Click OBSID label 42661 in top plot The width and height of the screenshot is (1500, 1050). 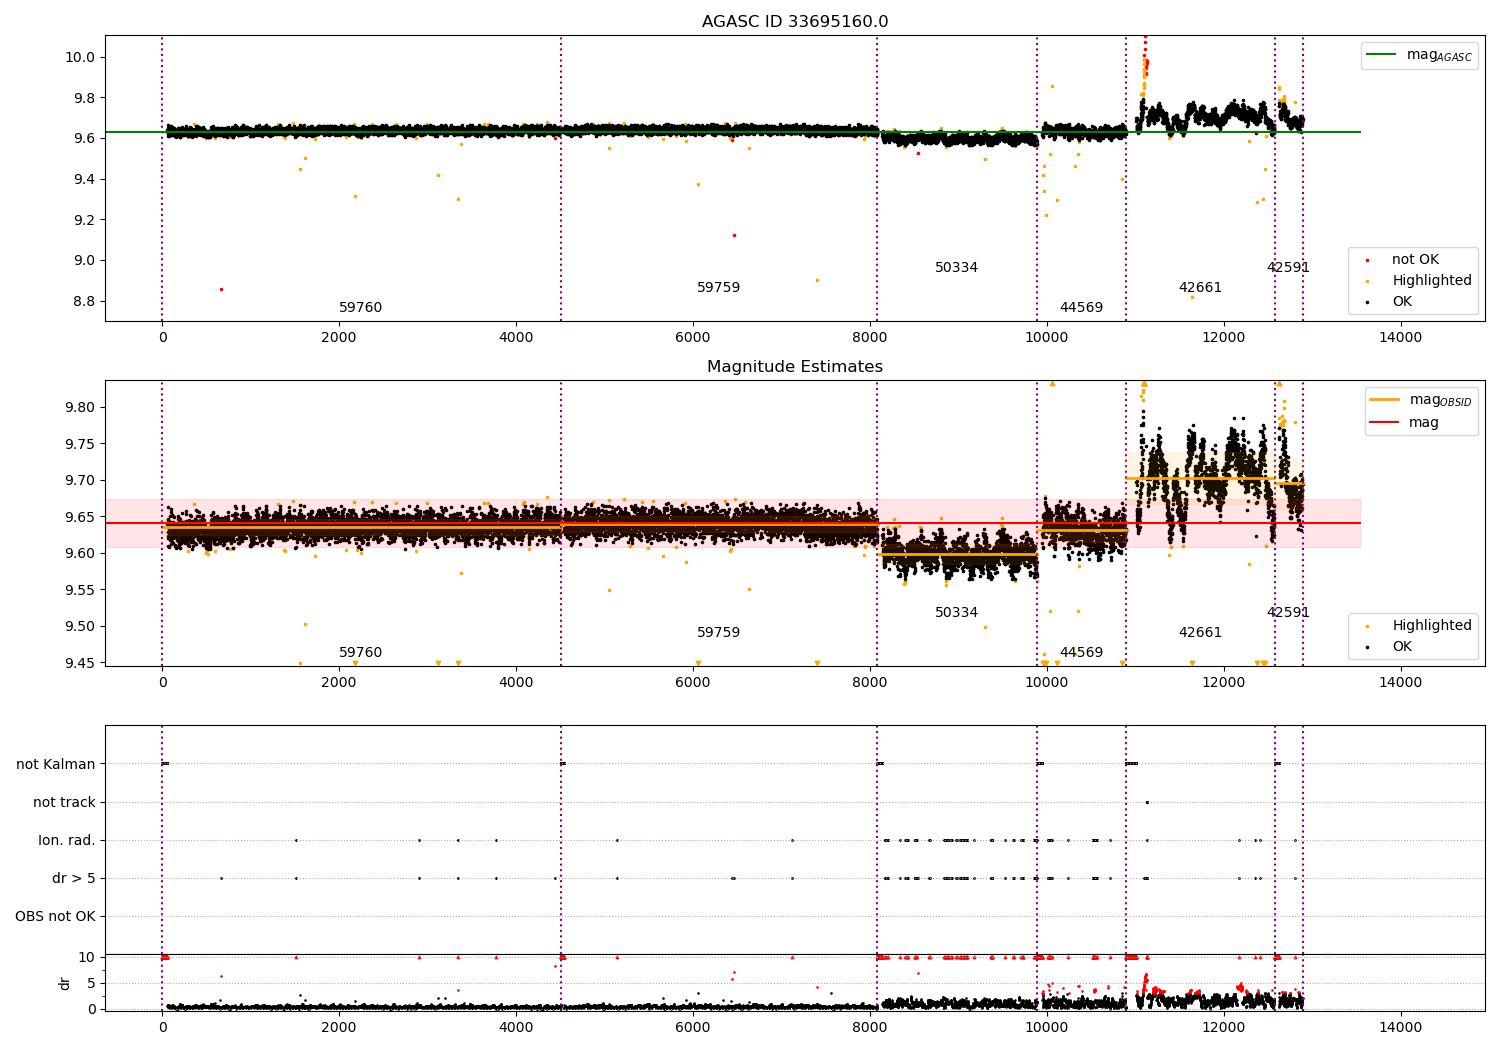(x=1200, y=288)
